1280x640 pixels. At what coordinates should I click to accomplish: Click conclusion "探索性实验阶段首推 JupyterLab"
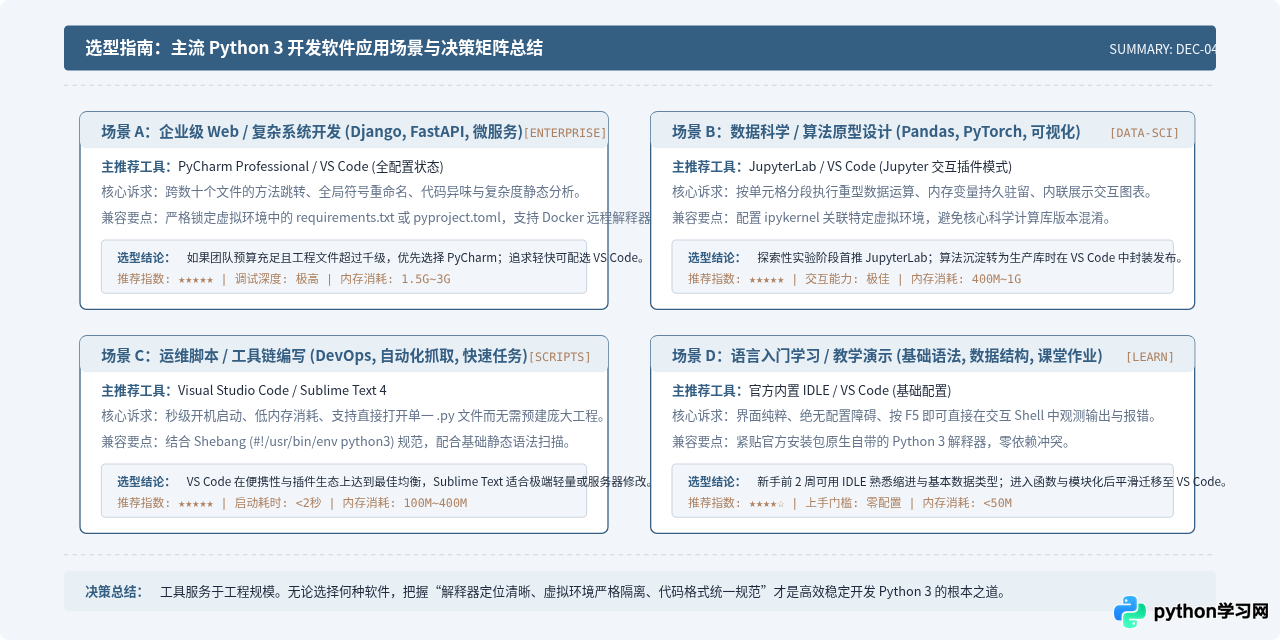pyautogui.click(x=936, y=257)
